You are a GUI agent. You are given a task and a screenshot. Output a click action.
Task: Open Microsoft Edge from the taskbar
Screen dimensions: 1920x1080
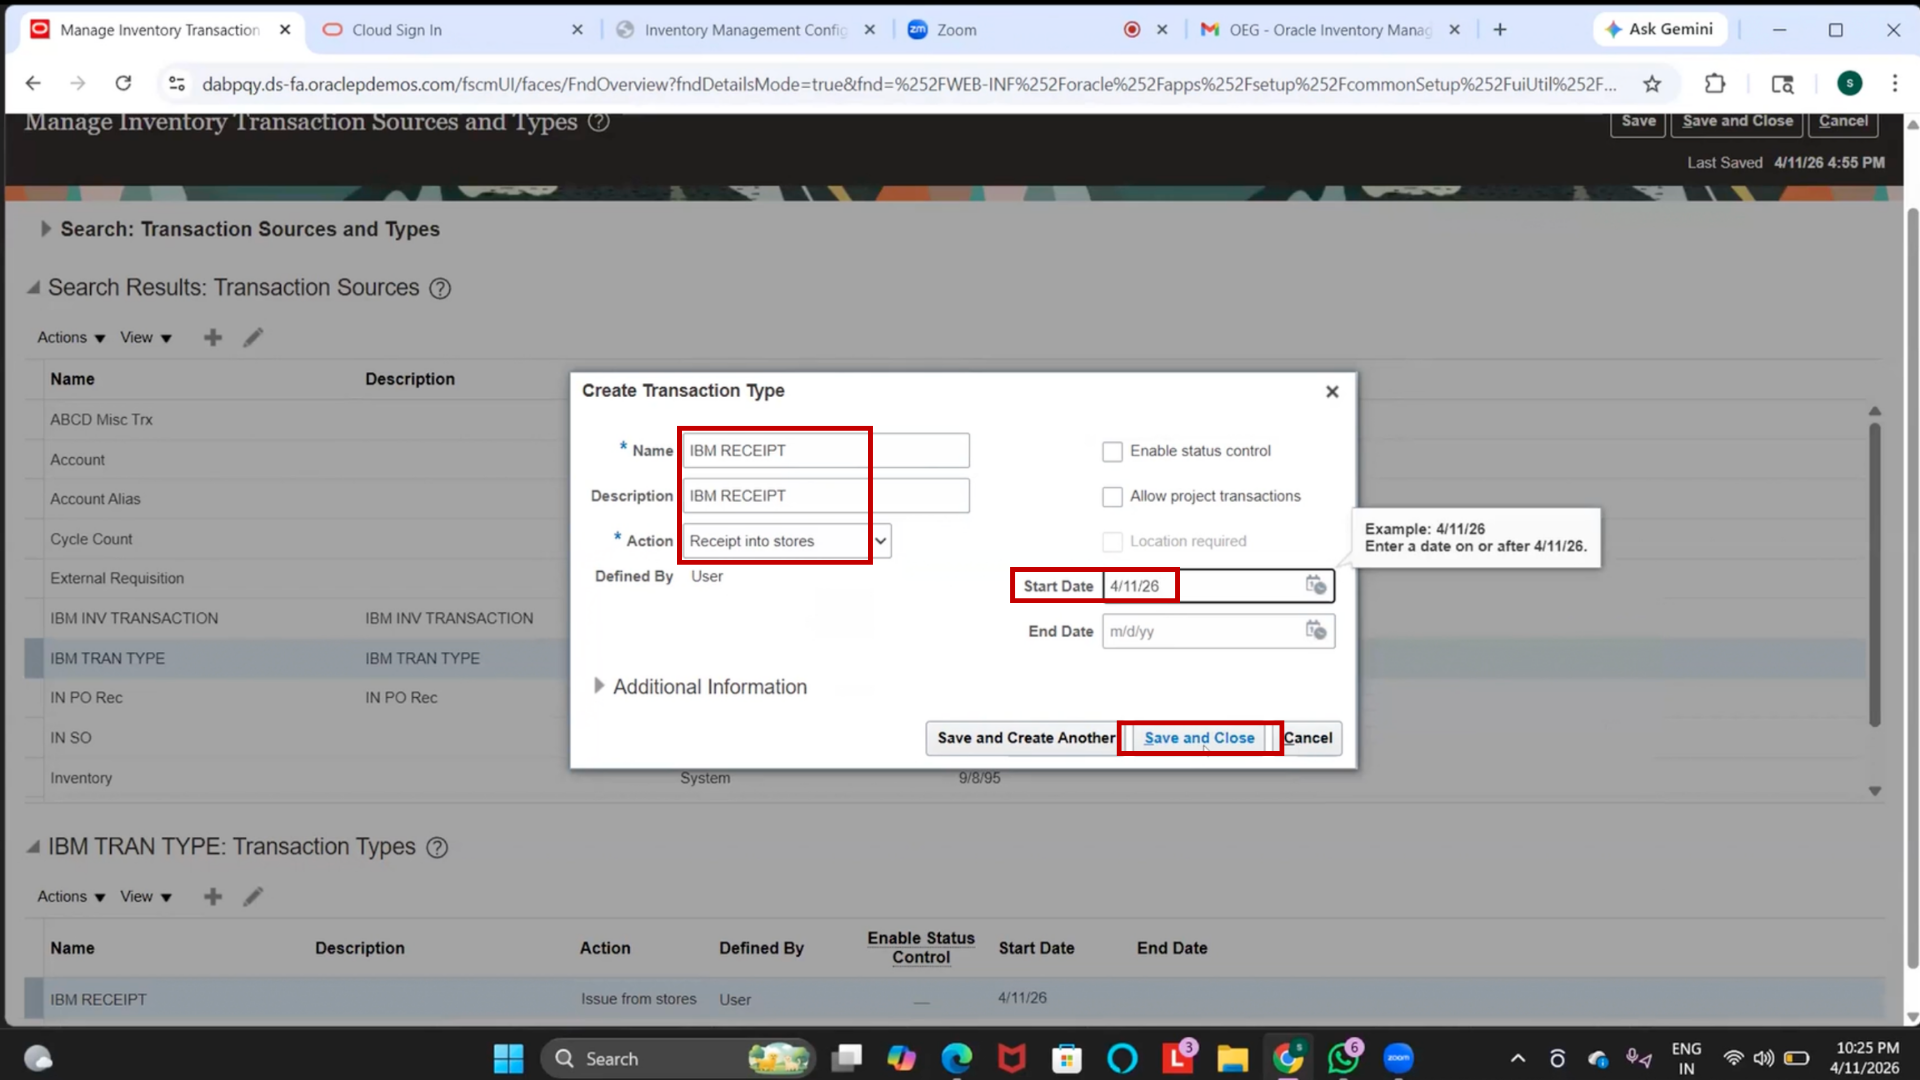[x=957, y=1058]
